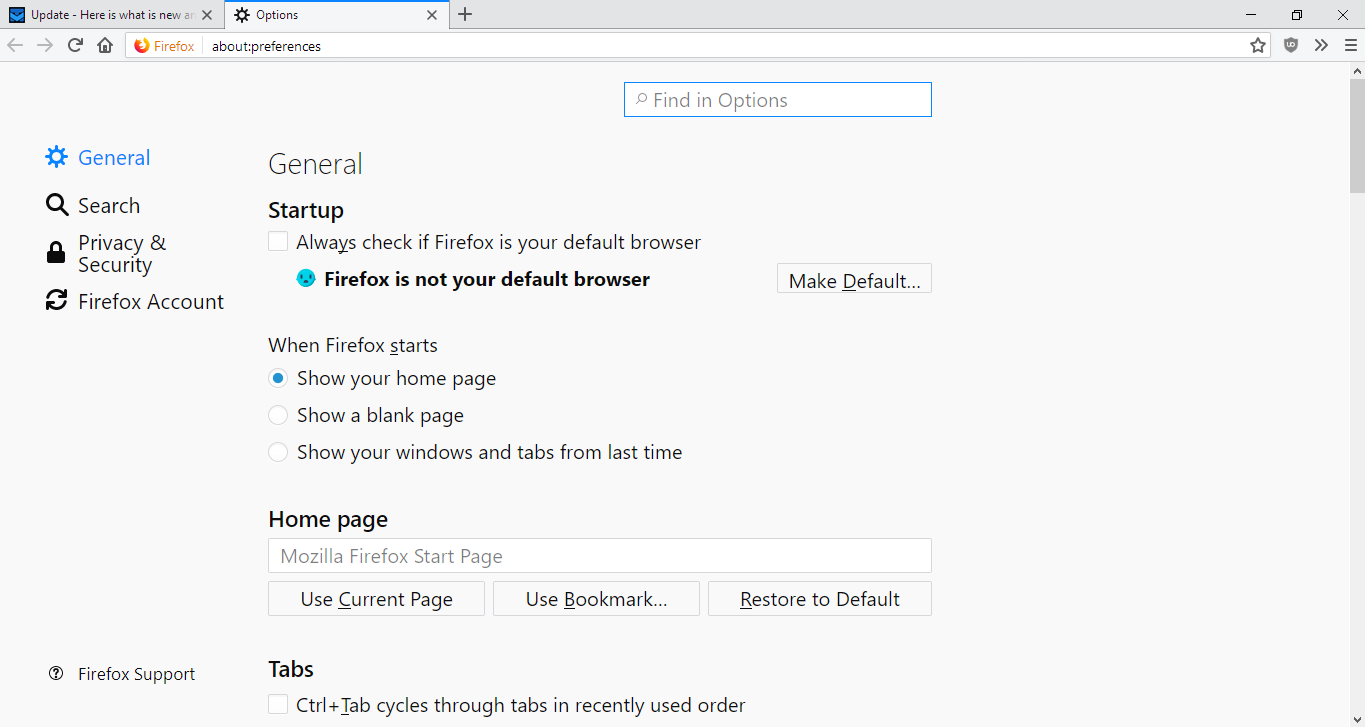The height and width of the screenshot is (727, 1365).
Task: Enable always check default browser checkbox
Action: tap(278, 242)
